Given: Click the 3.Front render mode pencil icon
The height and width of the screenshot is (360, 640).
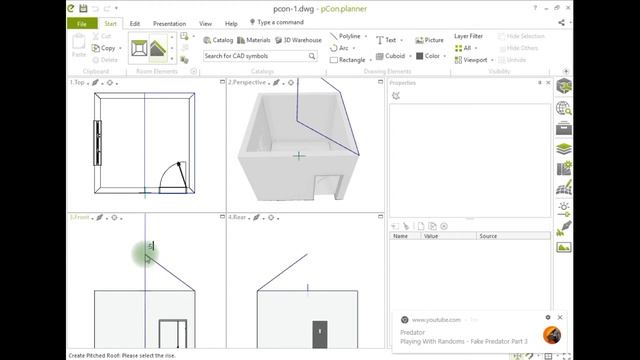Looking at the screenshot, I should coord(100,218).
